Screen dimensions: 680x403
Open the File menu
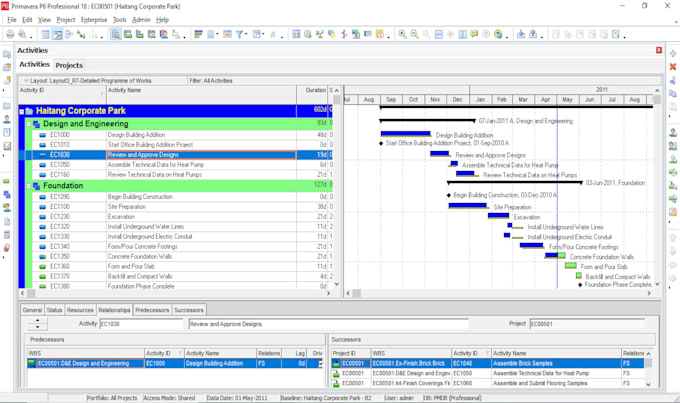click(x=12, y=20)
